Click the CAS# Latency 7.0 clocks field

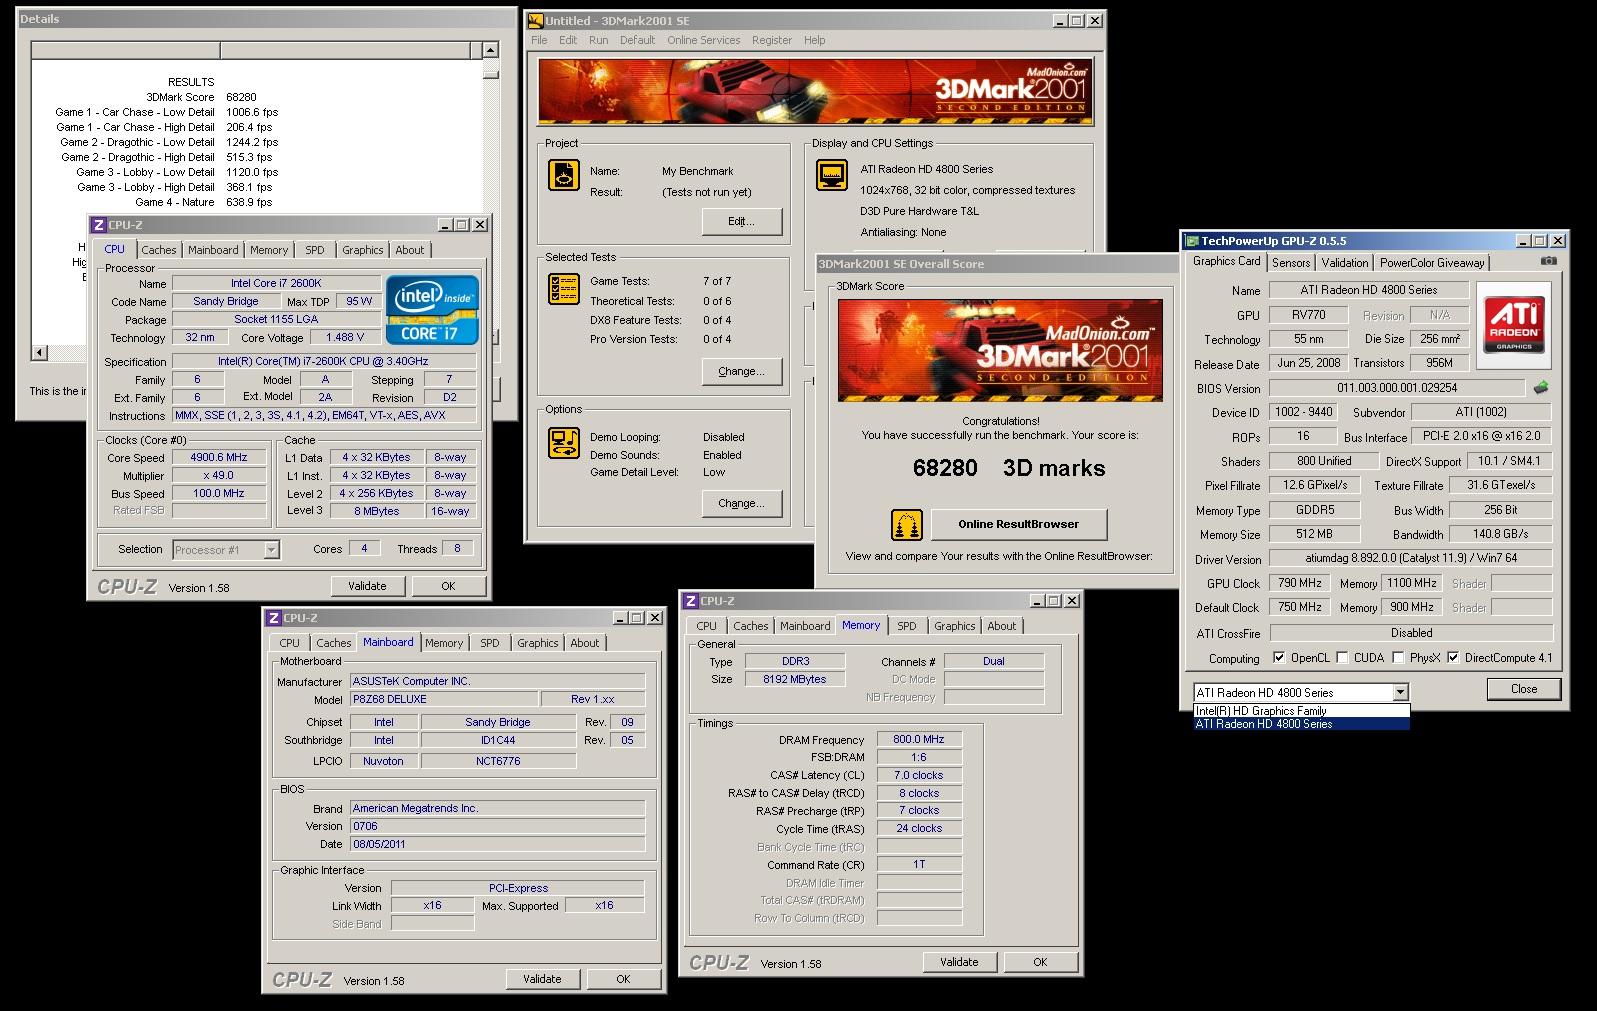pyautogui.click(x=919, y=775)
